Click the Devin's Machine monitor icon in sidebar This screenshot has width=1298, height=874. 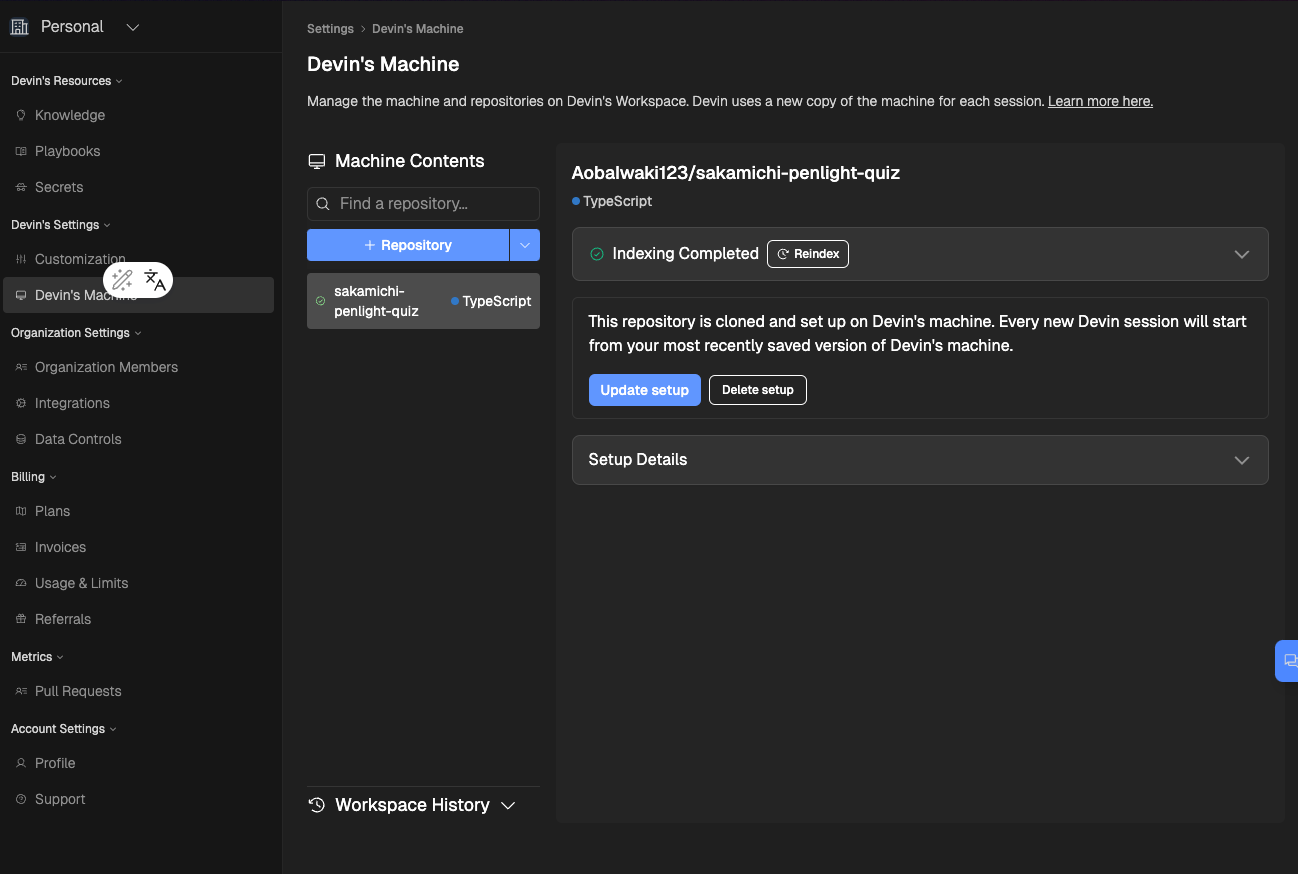[x=21, y=295]
